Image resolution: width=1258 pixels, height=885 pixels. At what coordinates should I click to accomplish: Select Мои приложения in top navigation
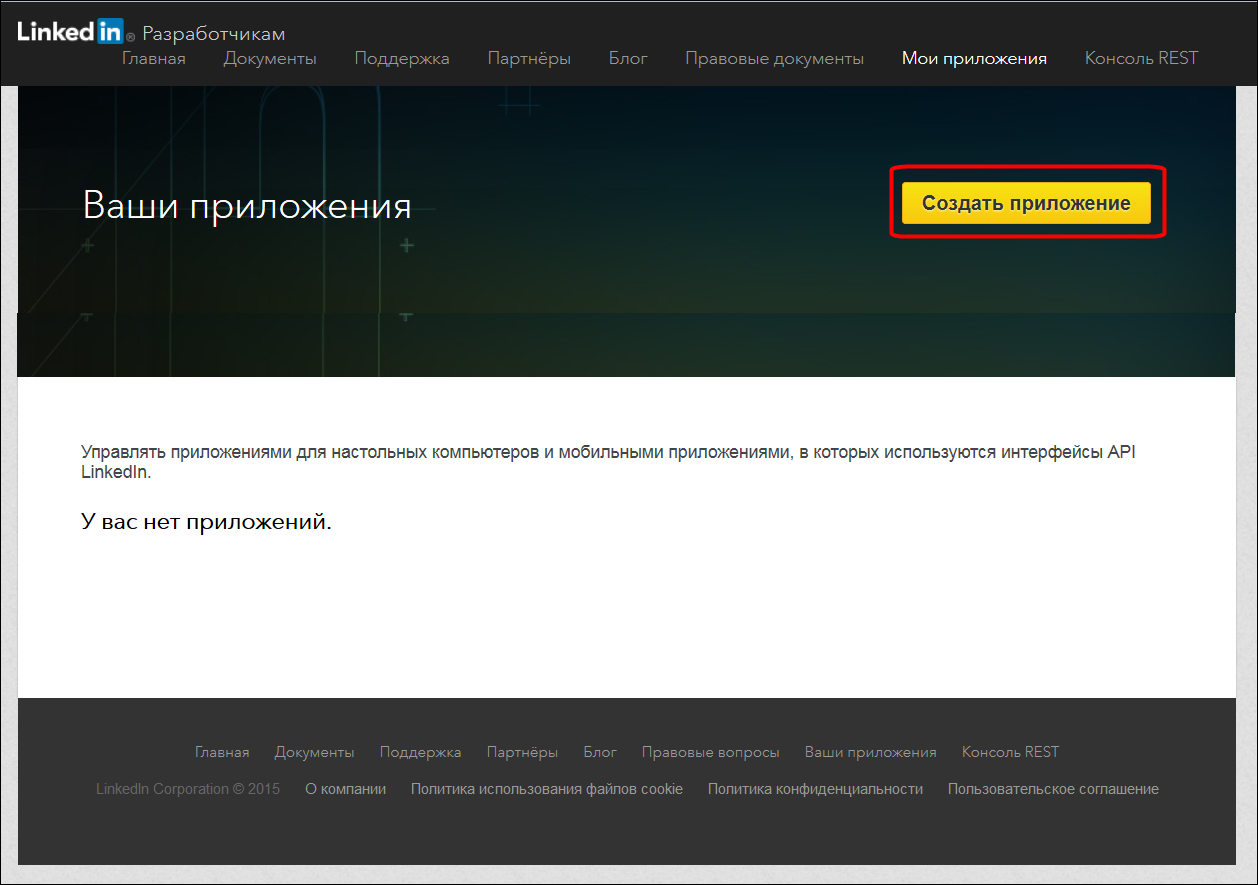click(974, 58)
